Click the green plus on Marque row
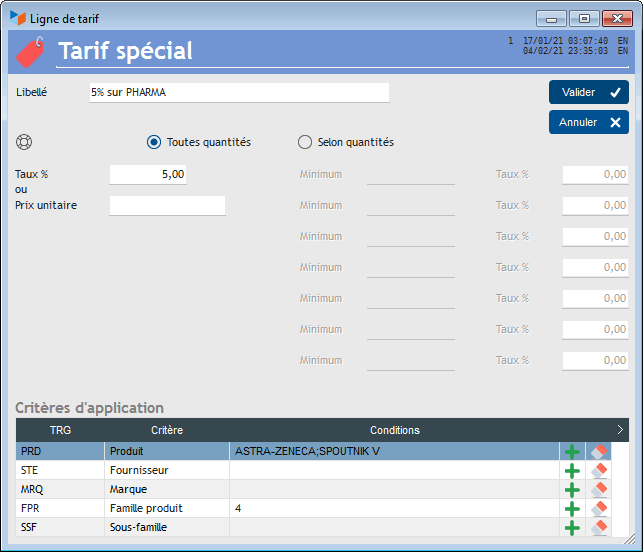643x552 pixels. point(572,490)
